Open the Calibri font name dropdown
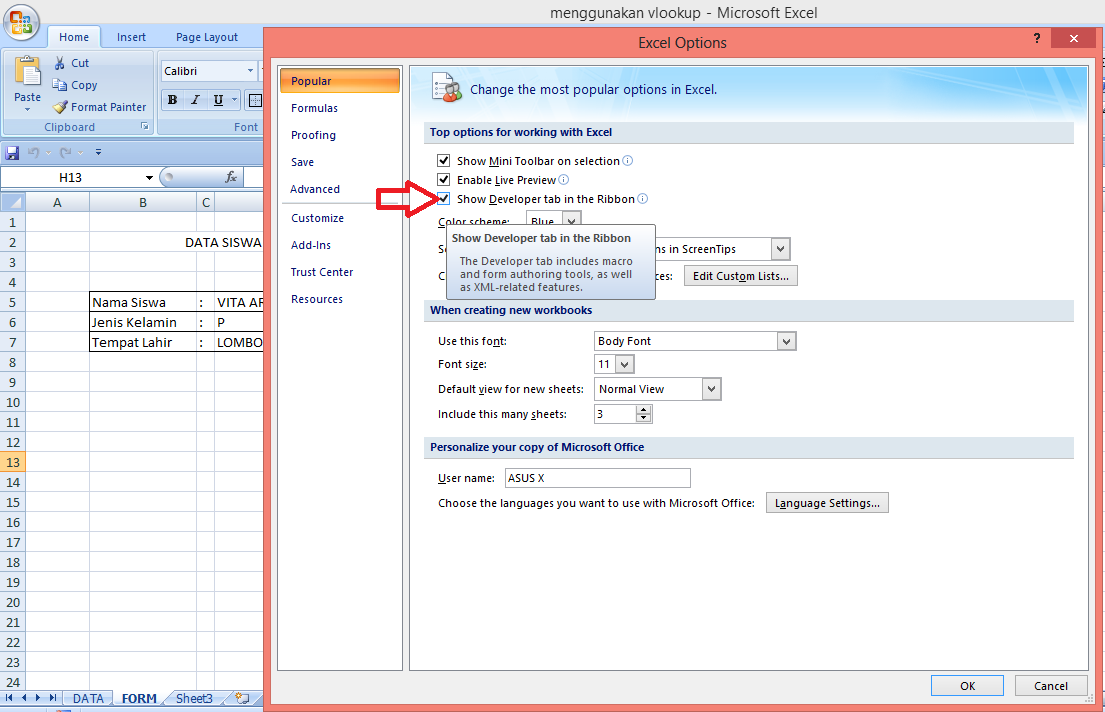Screen dimensions: 1105x712 click(x=250, y=70)
